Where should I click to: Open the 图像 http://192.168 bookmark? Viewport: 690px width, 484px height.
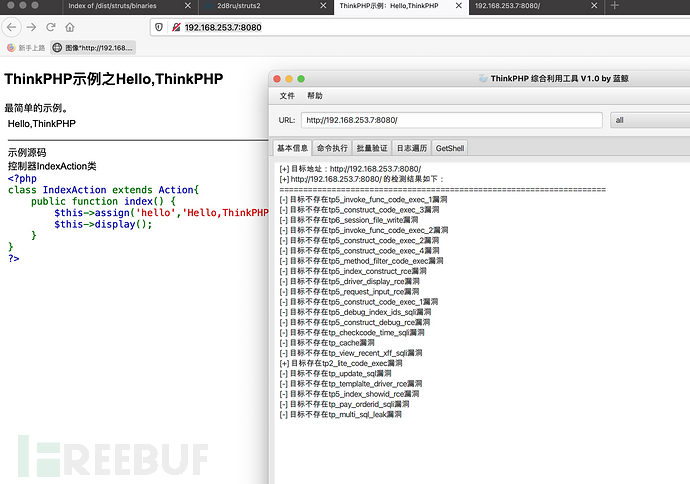coord(93,48)
